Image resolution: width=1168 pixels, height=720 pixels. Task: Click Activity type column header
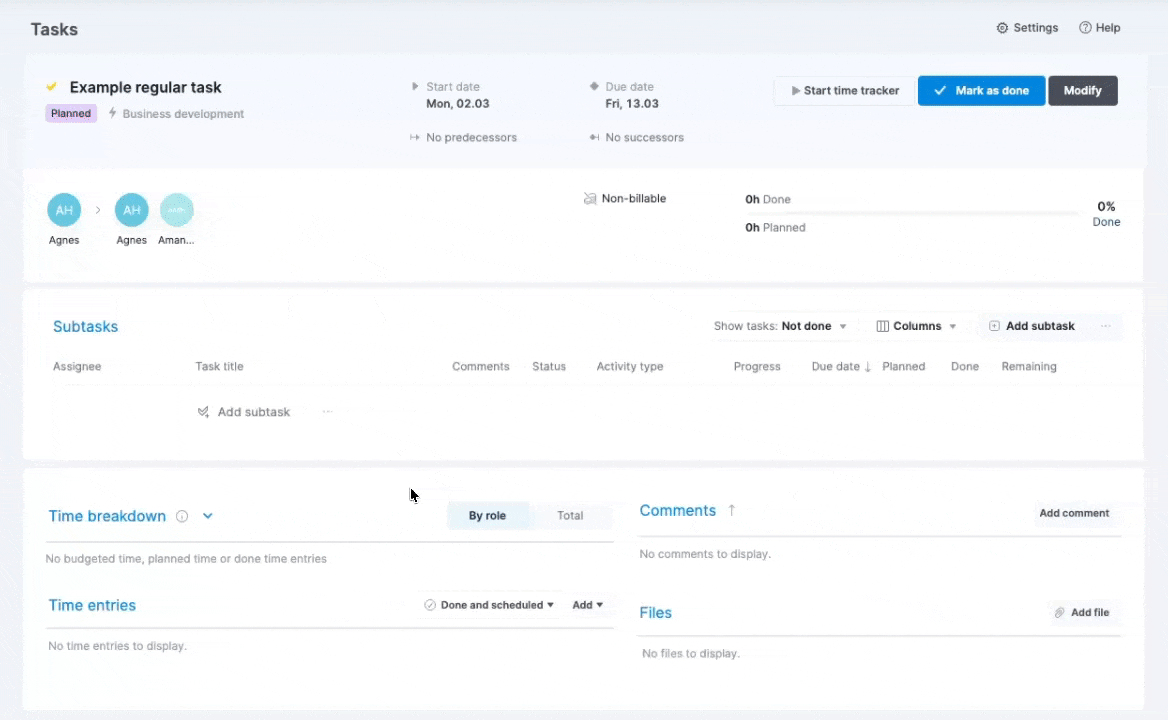click(x=629, y=366)
